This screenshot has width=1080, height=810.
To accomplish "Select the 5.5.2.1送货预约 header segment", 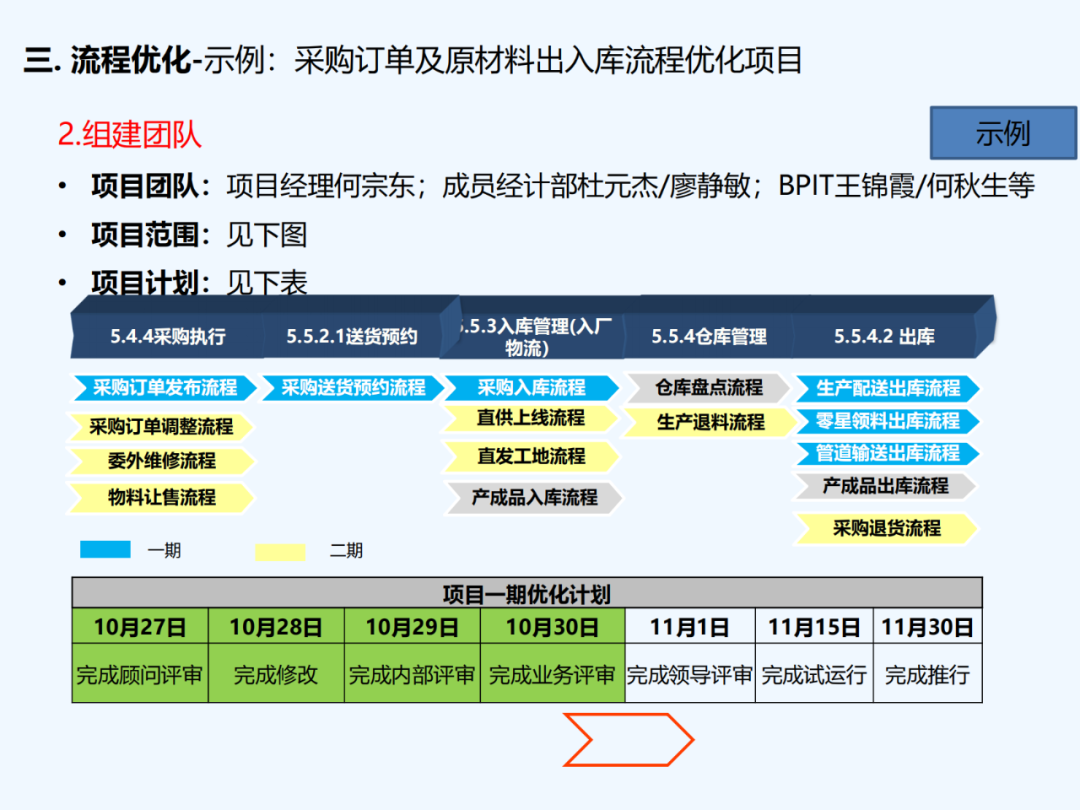I will click(x=351, y=337).
